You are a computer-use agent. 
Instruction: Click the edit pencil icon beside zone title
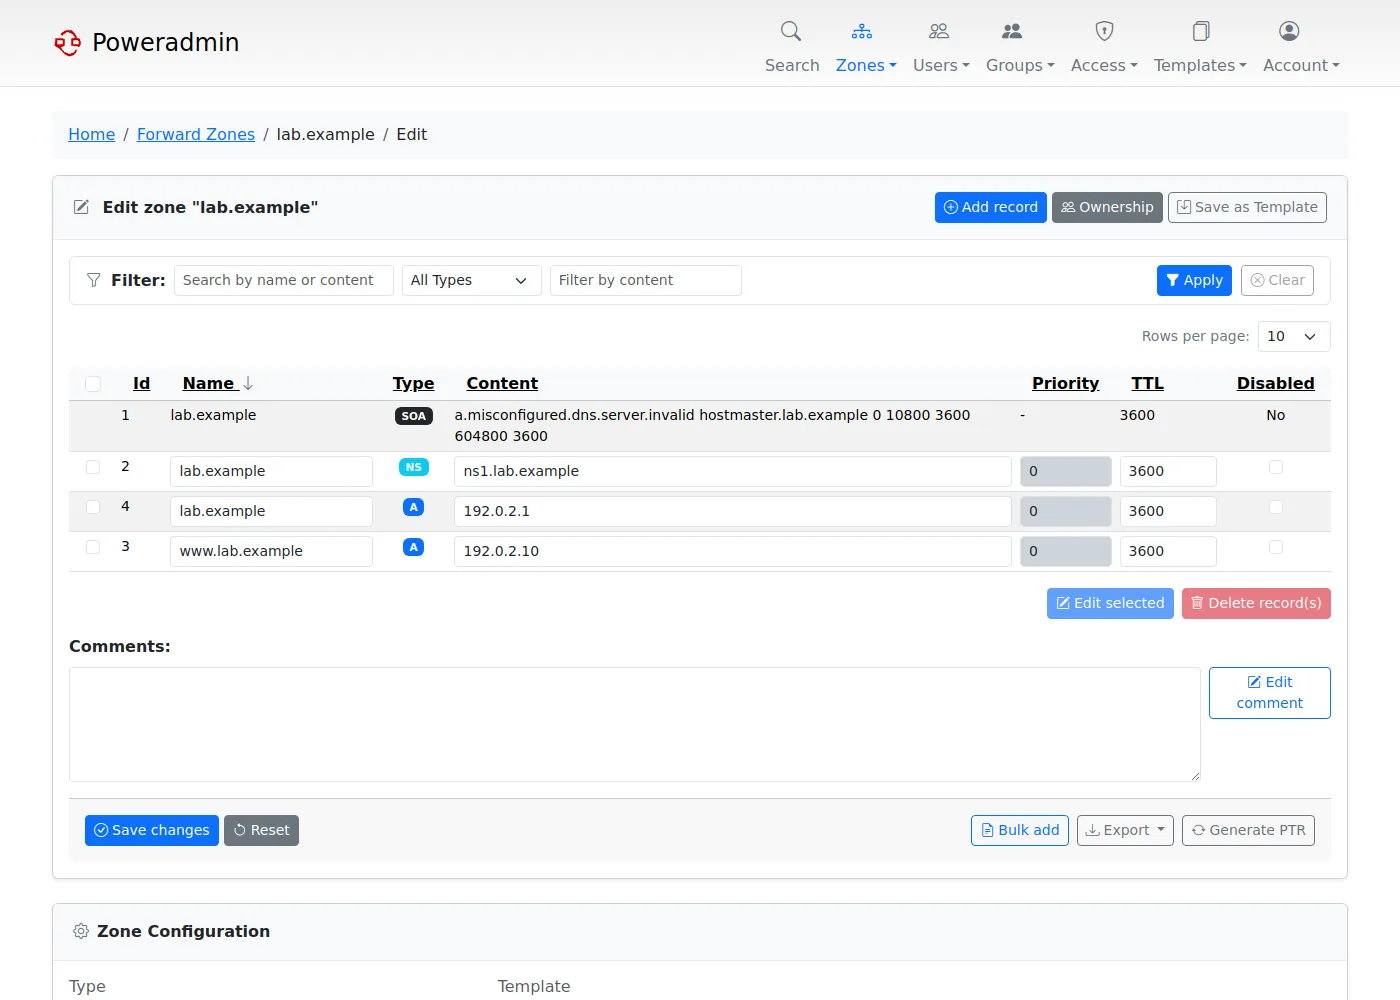(x=81, y=207)
